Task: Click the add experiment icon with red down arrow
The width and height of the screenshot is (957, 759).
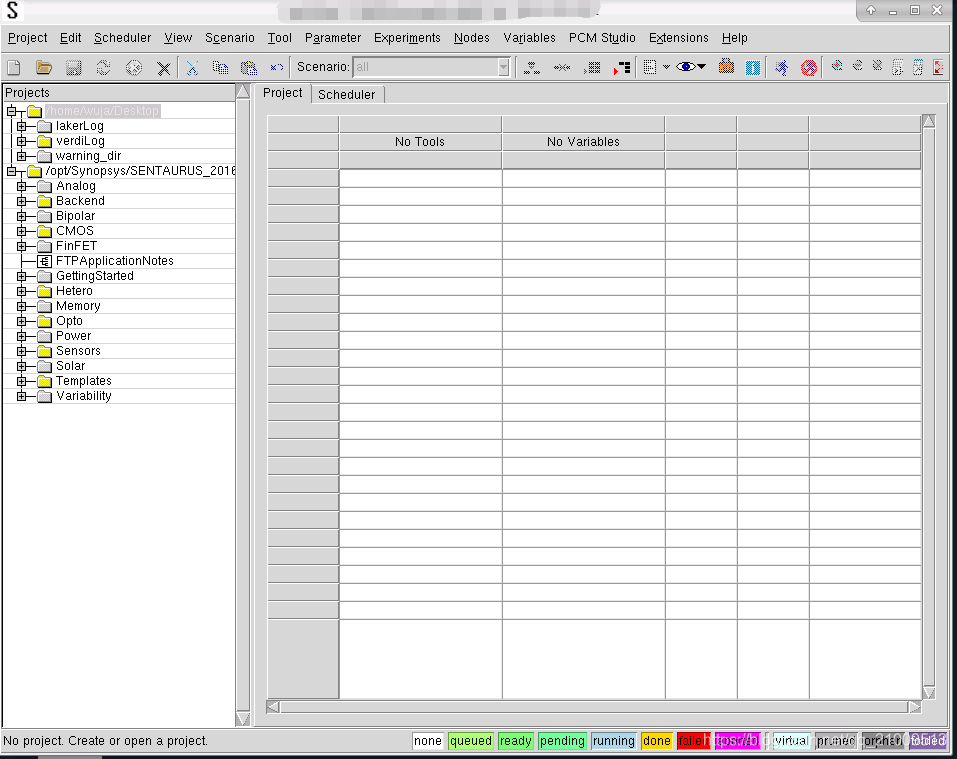Action: (532, 67)
